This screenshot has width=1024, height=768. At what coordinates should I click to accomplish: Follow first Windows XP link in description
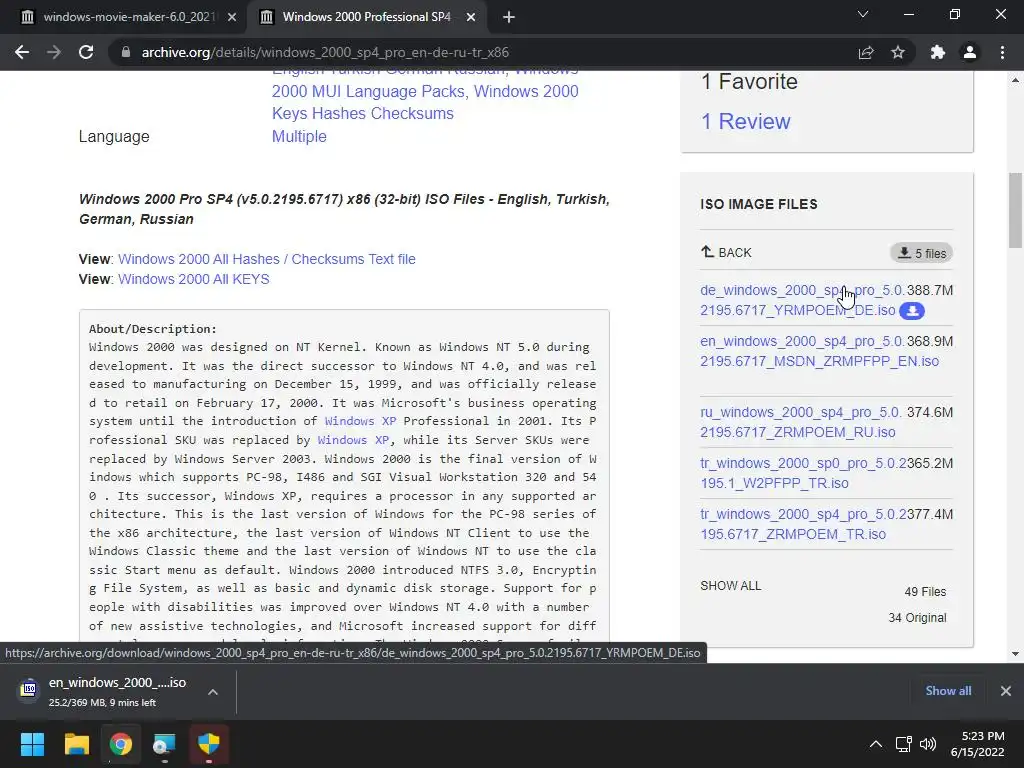(360, 421)
